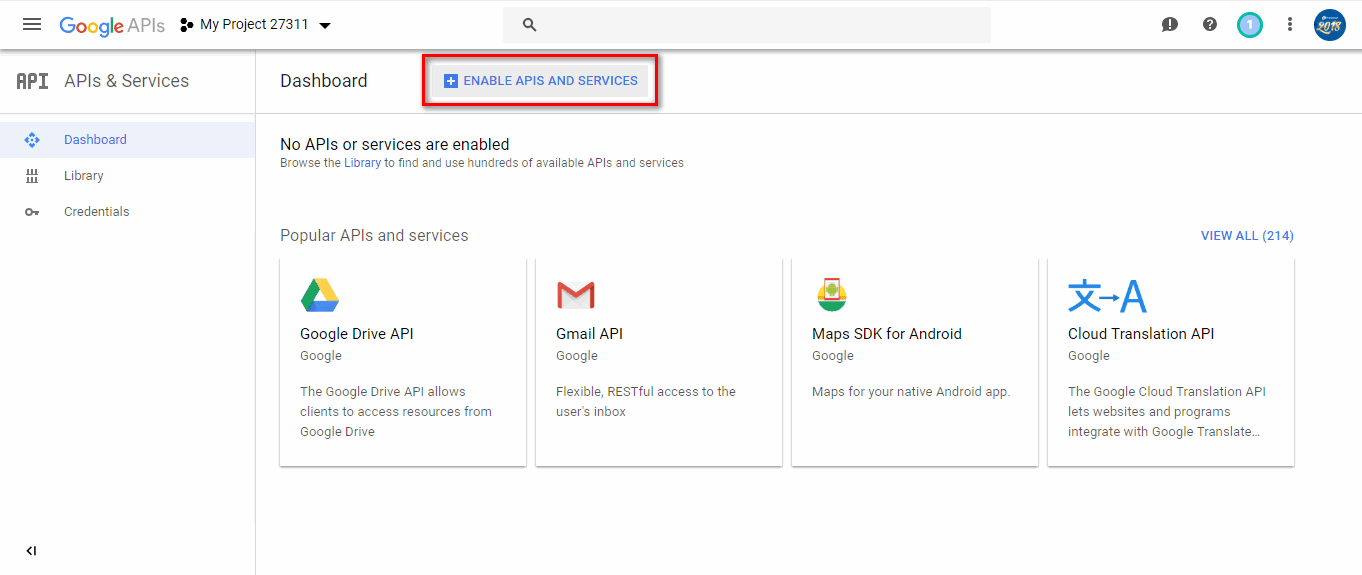The width and height of the screenshot is (1362, 575).
Task: Click Enable APIs and Services button
Action: [540, 81]
